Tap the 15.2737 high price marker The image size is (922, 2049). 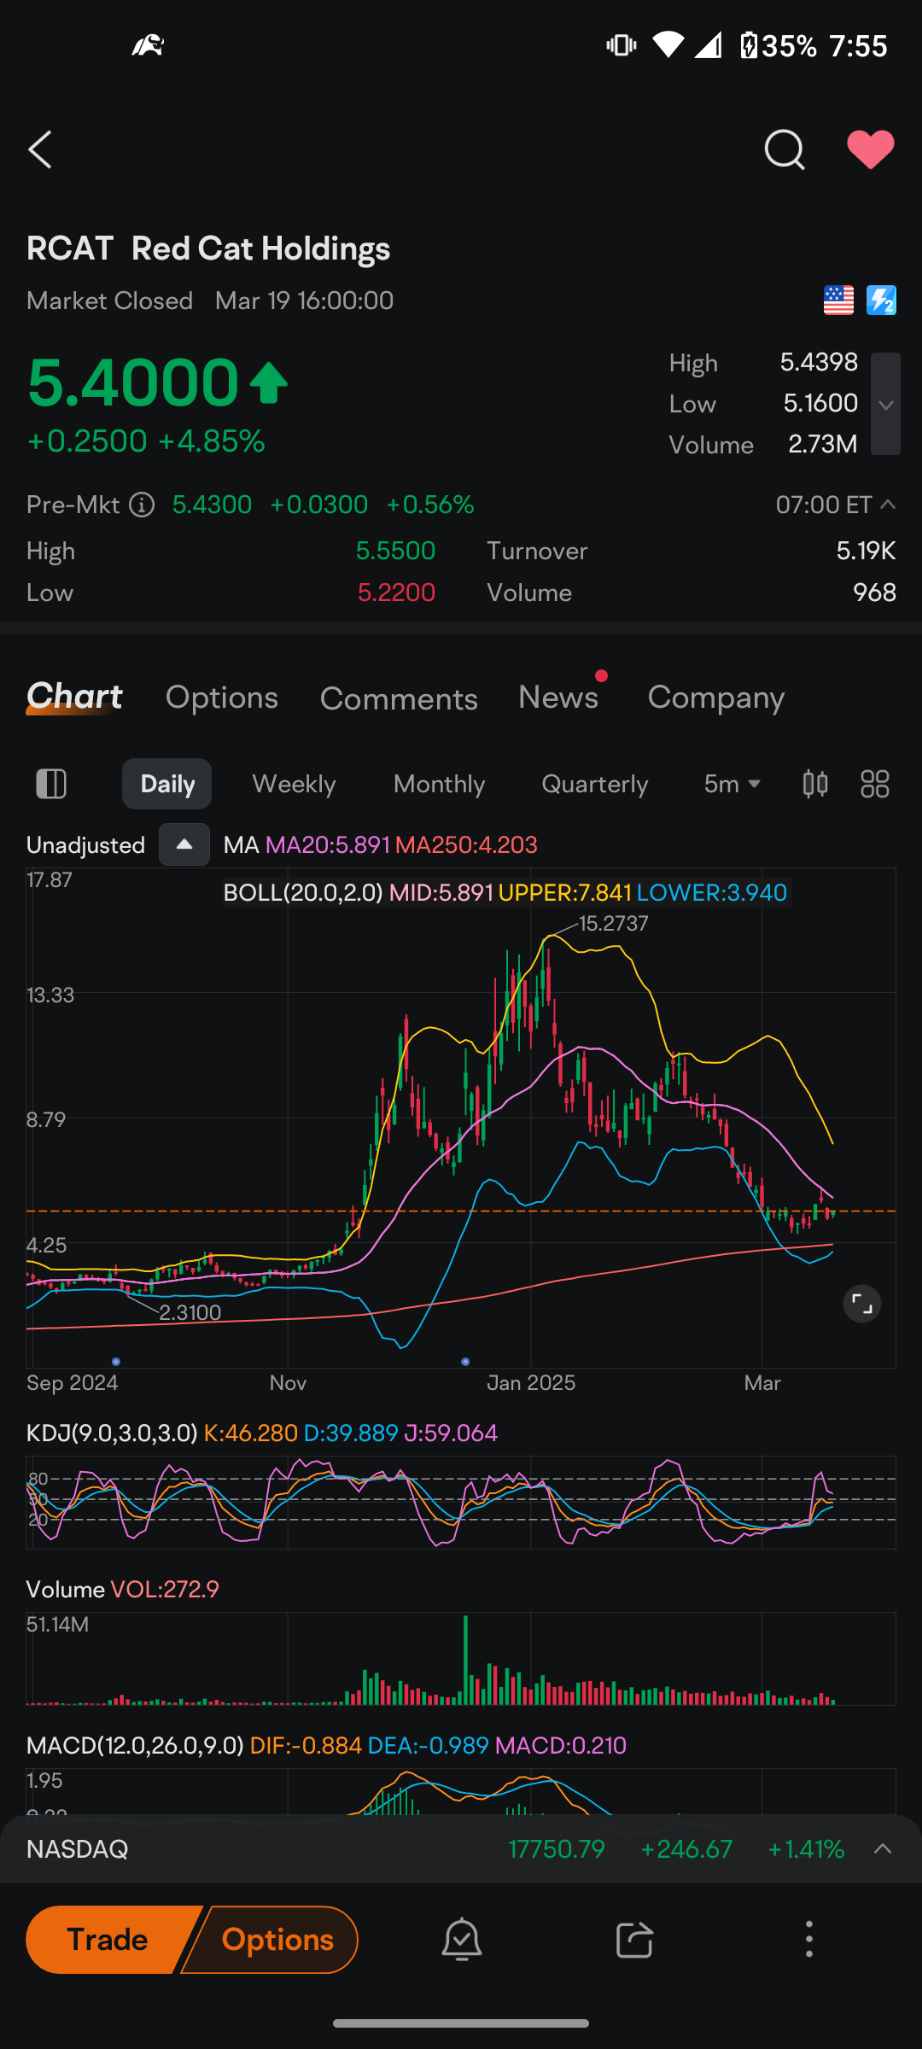[x=613, y=923]
